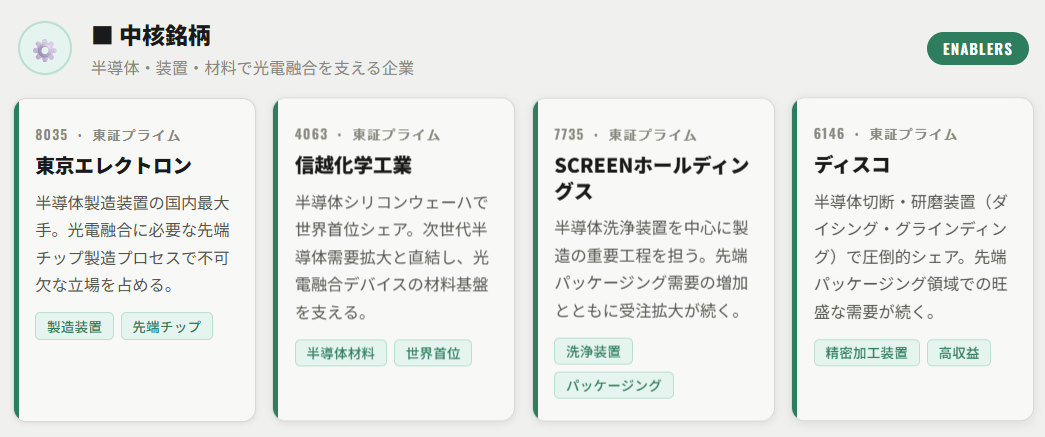Open the 信越化学工業 company title
This screenshot has width=1045, height=437.
click(353, 164)
